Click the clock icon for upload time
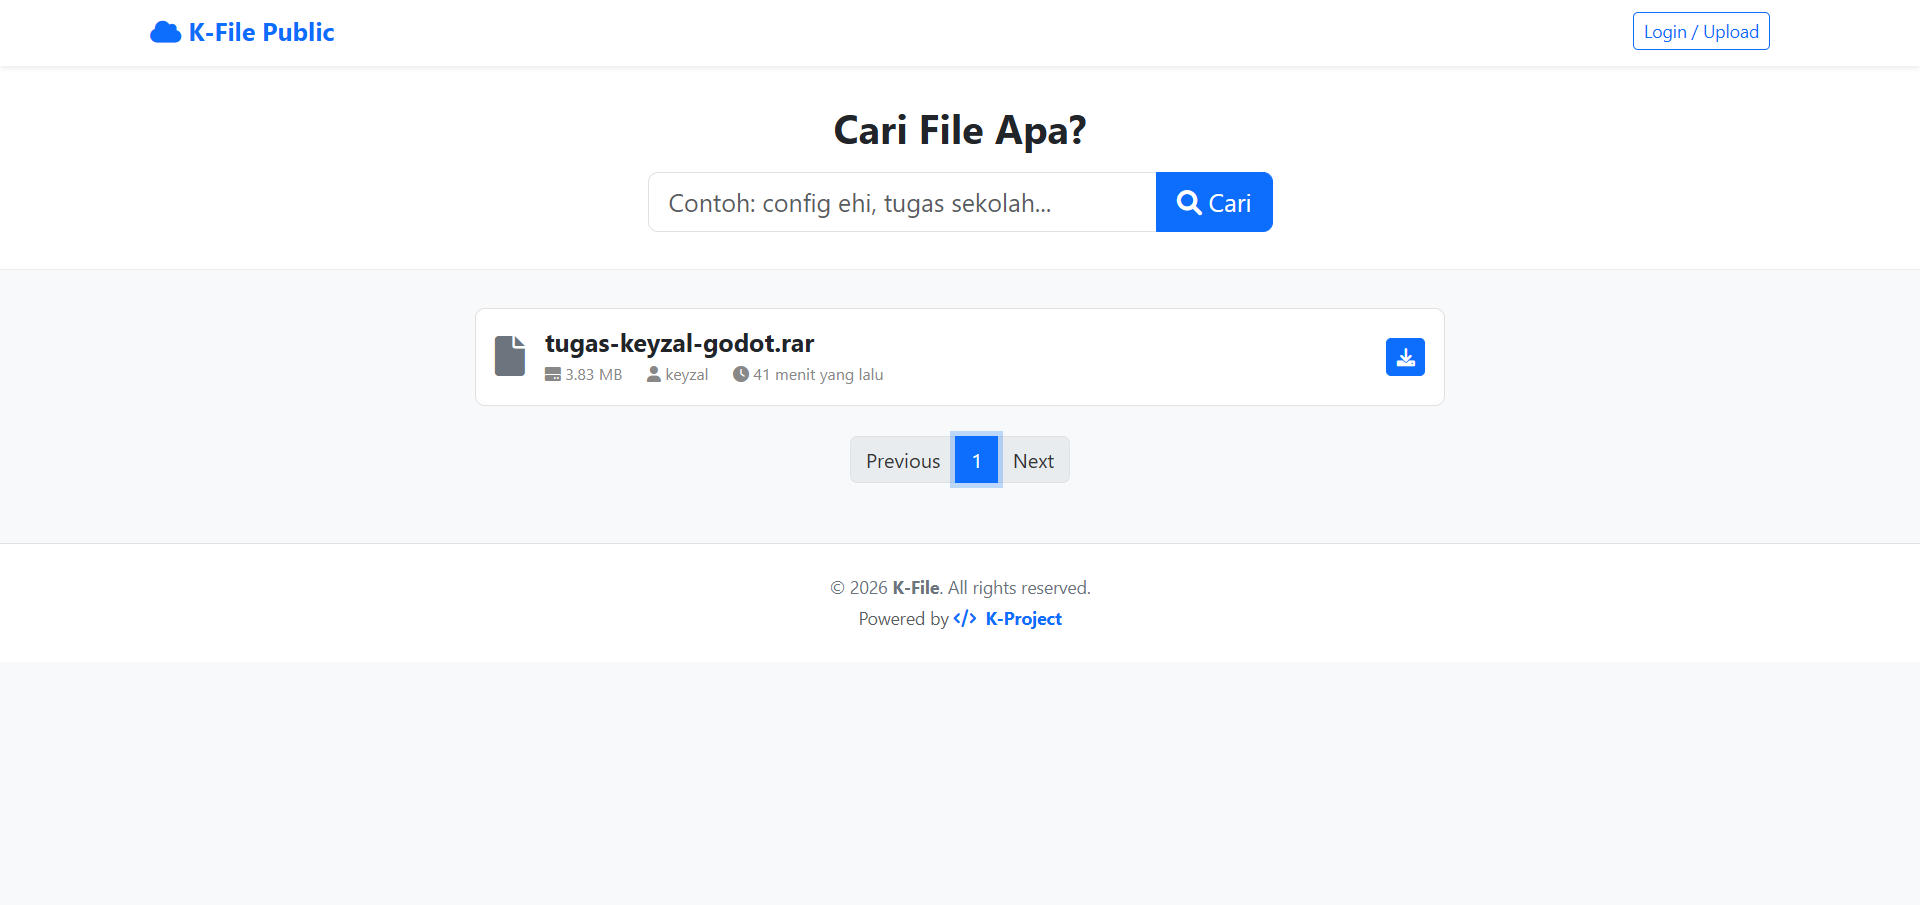 point(741,375)
